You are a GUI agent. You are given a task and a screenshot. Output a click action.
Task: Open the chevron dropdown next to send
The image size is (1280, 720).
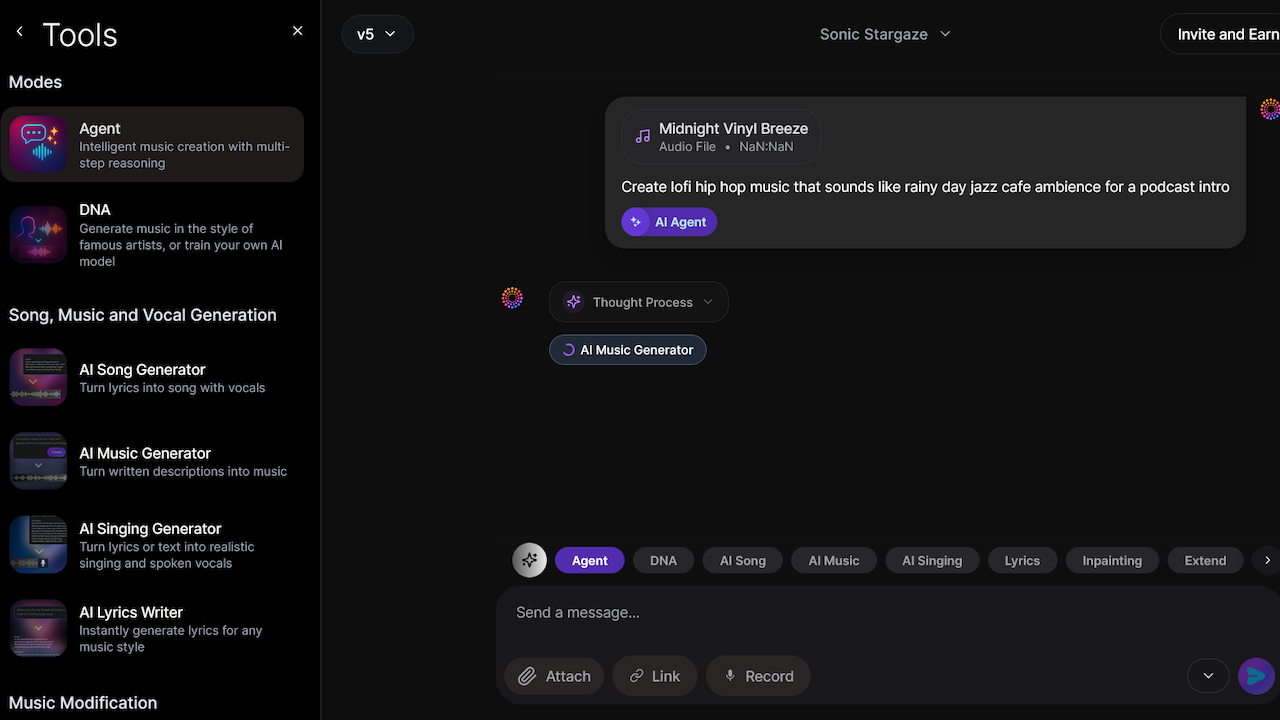click(x=1208, y=676)
